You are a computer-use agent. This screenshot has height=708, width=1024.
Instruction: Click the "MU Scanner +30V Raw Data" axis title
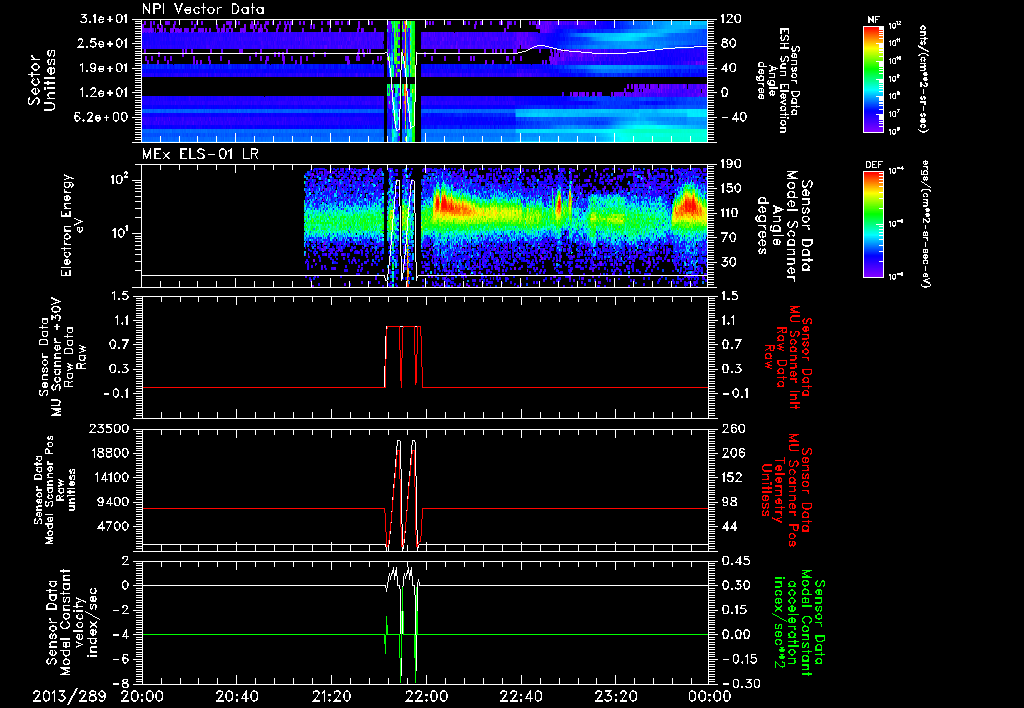pyautogui.click(x=63, y=357)
